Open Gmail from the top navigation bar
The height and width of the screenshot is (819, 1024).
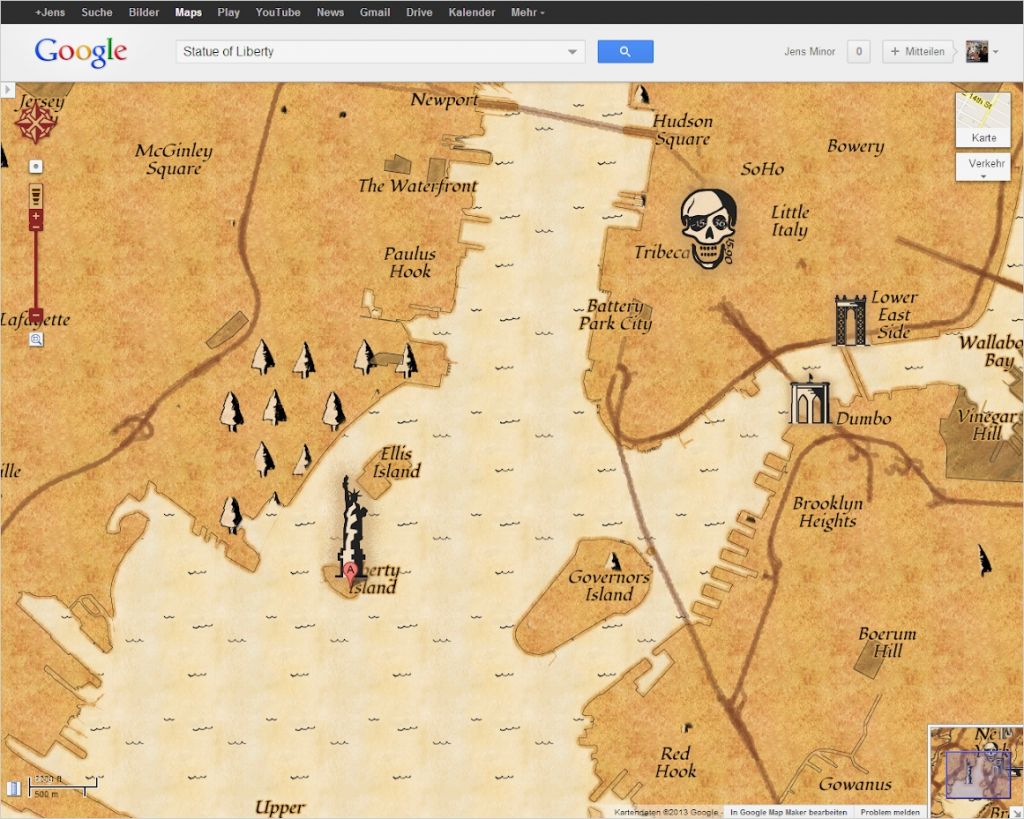coord(375,12)
